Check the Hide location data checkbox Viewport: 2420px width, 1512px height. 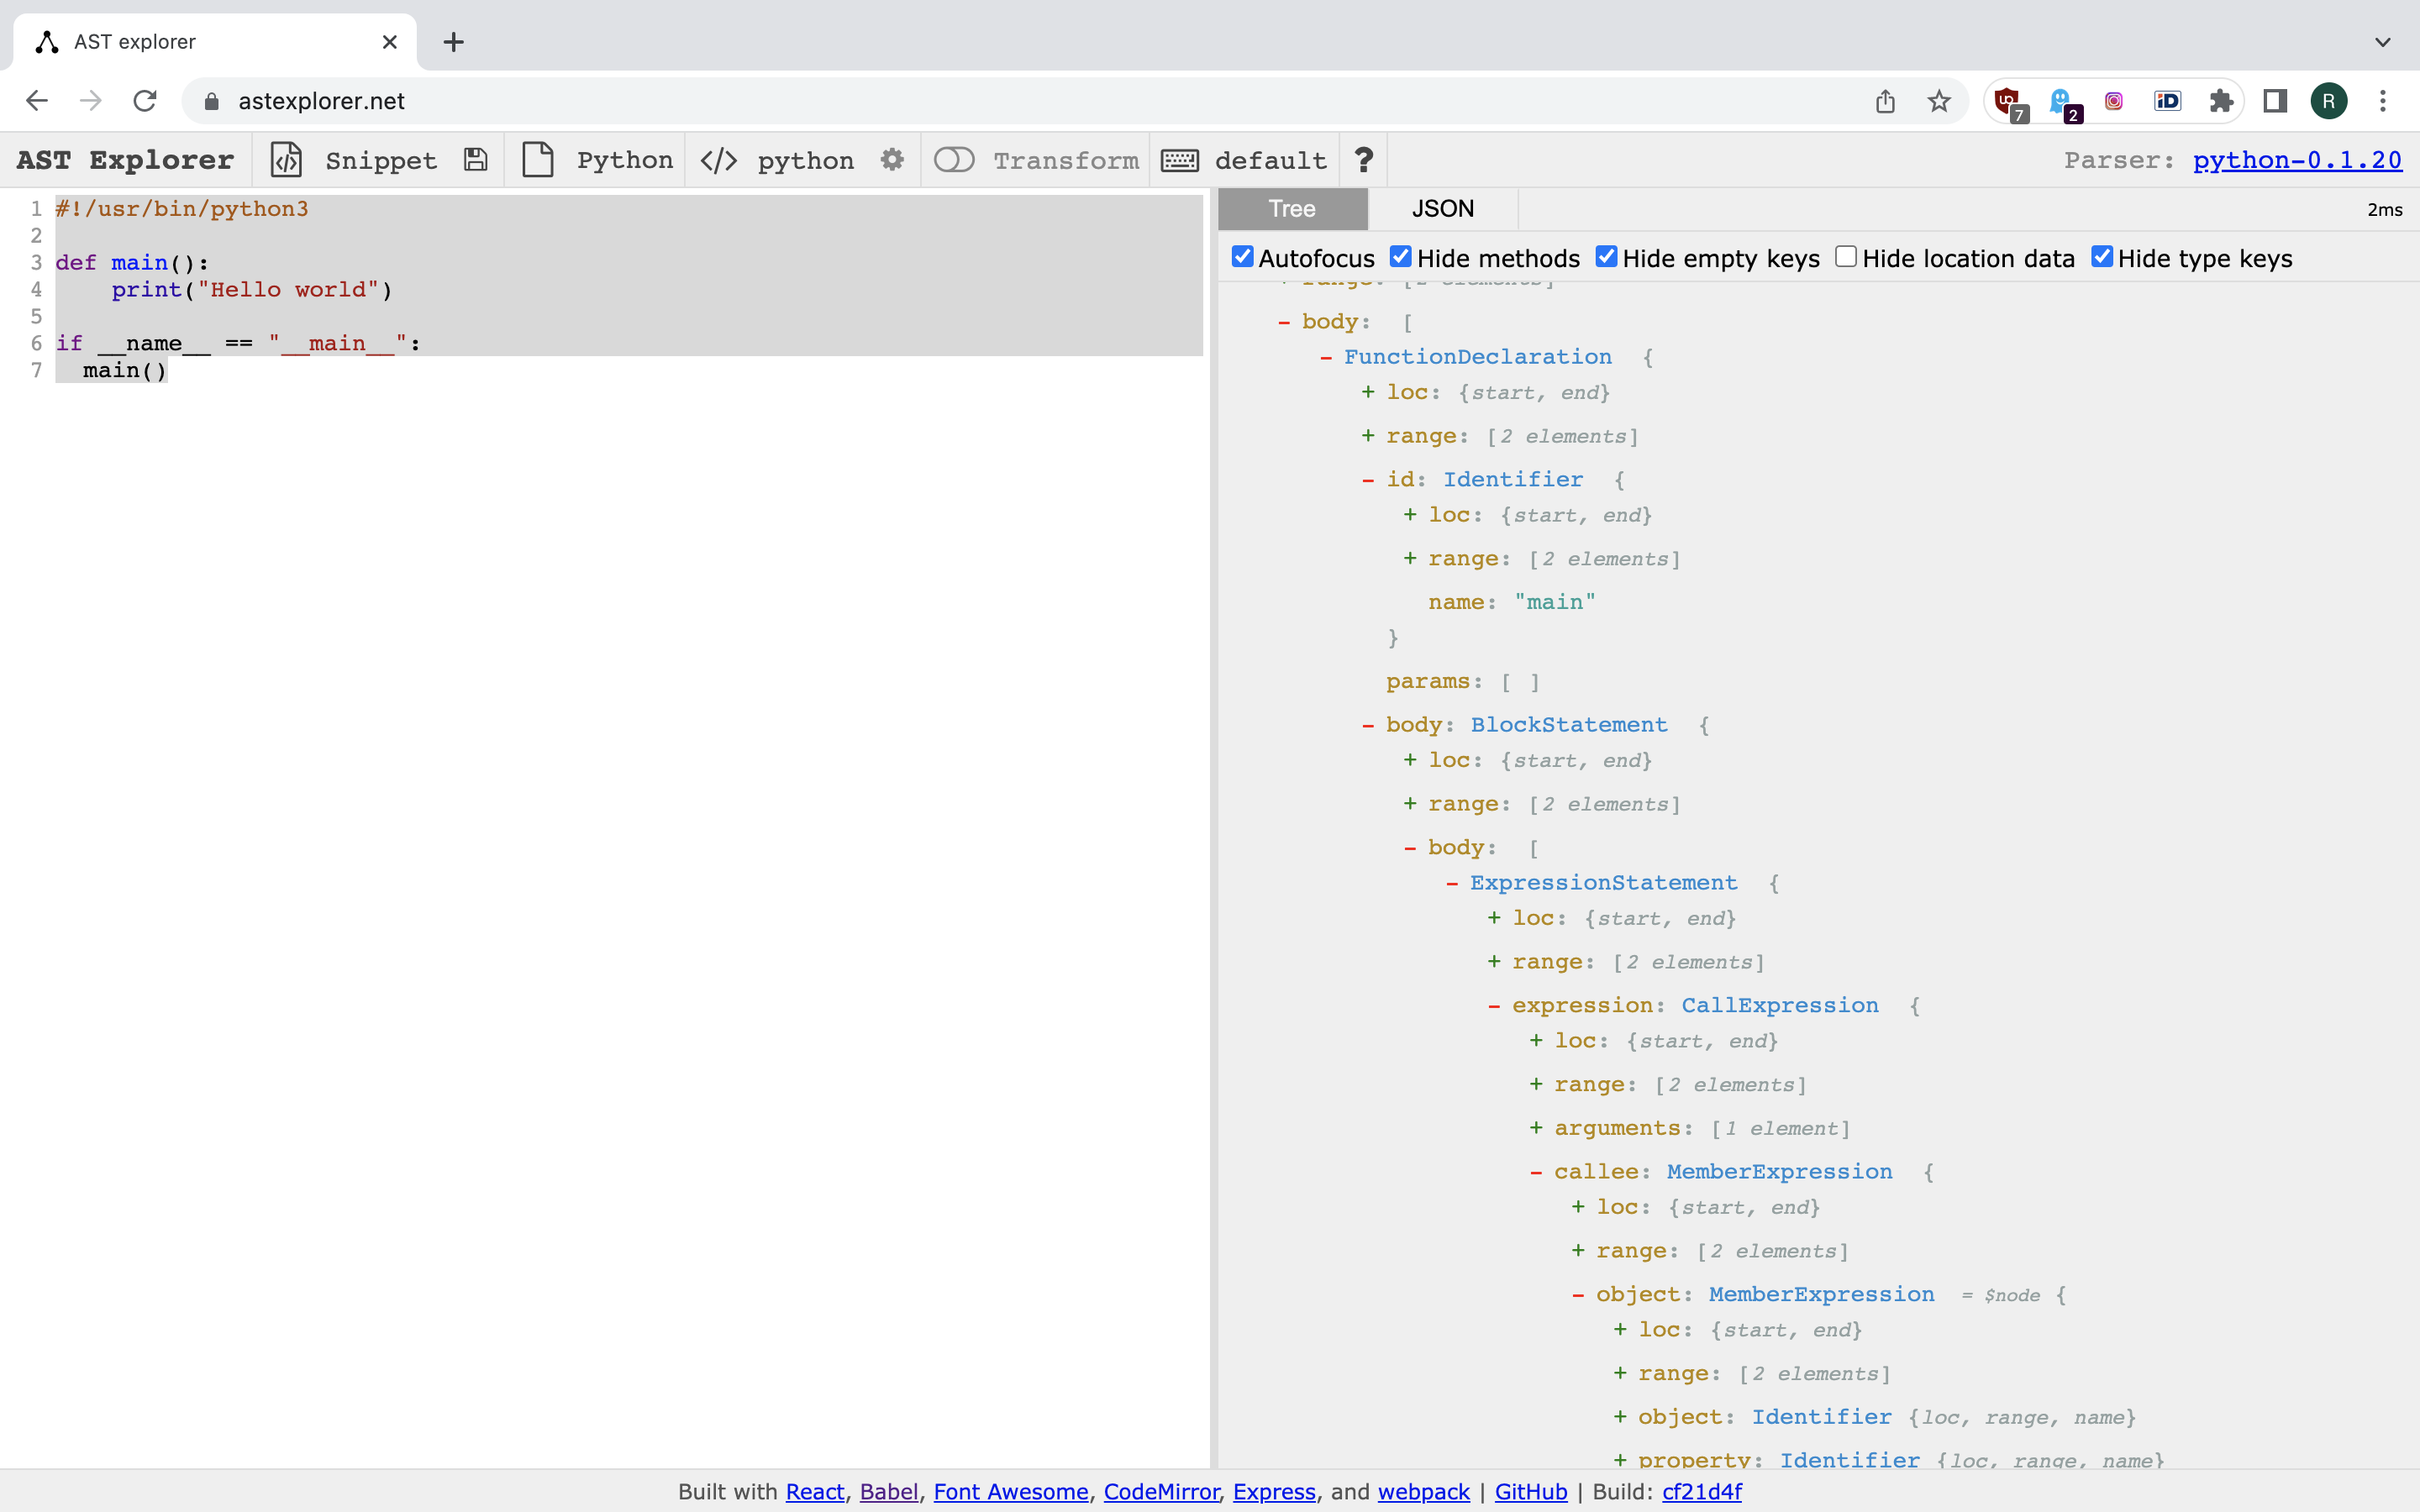click(x=1846, y=257)
